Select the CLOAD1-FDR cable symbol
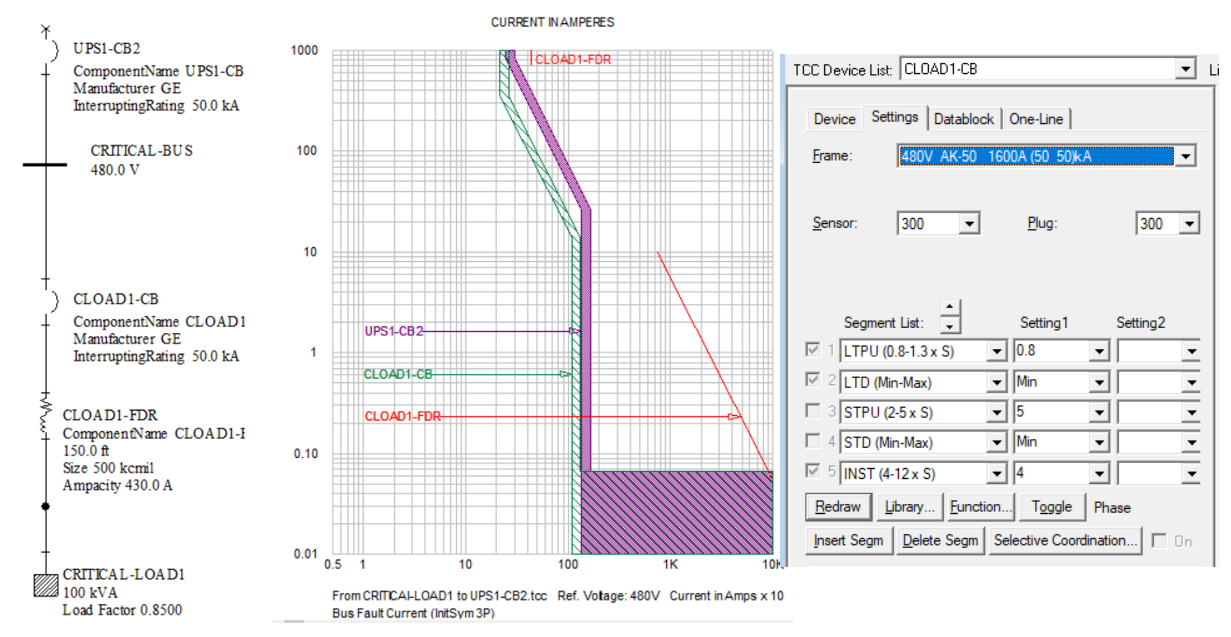 coord(45,414)
